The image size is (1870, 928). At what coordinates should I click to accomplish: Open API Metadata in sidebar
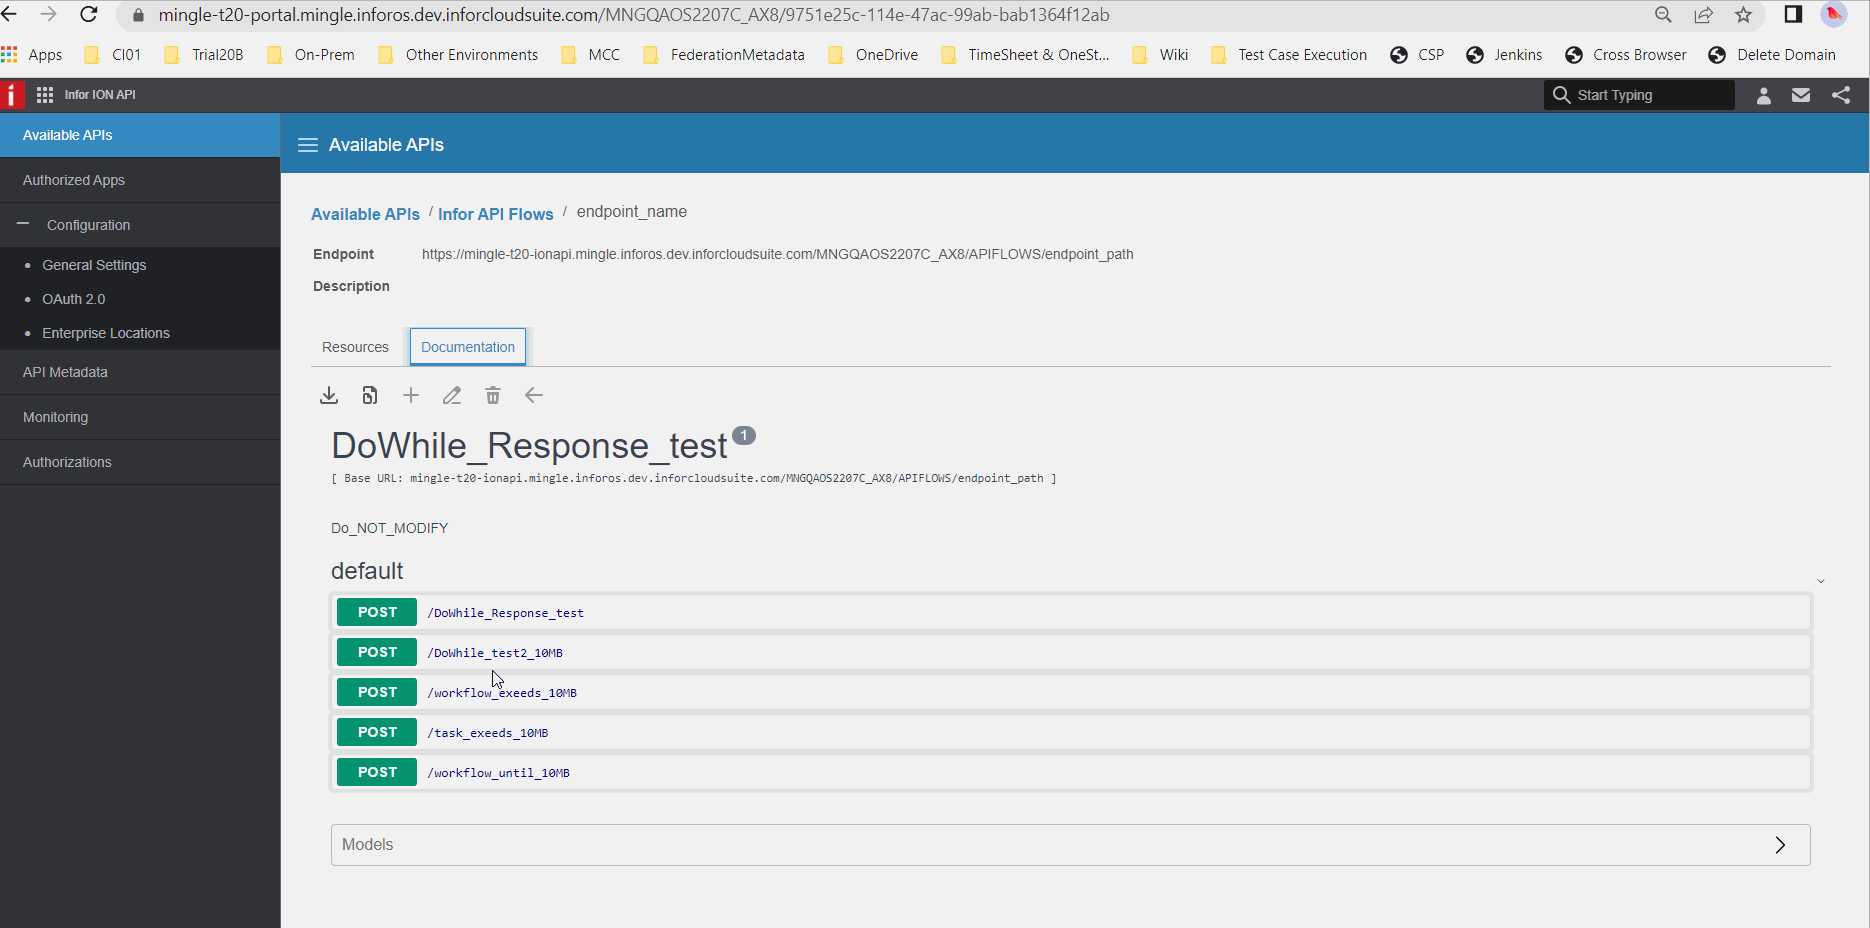[x=140, y=372]
